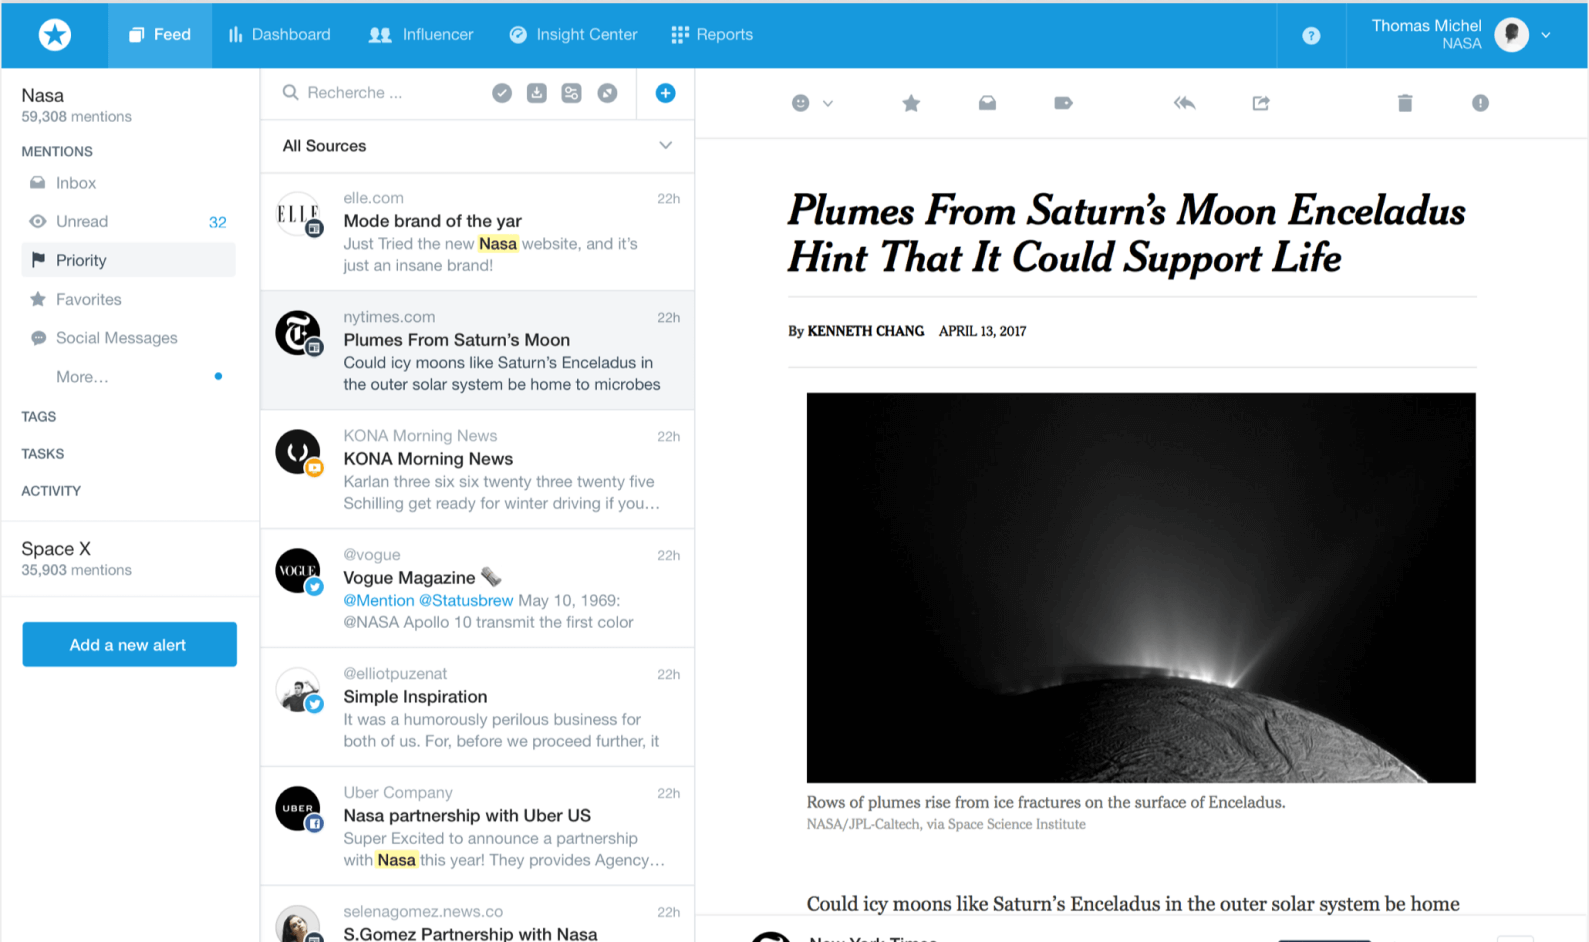Open the Thomas Michel account dropdown arrow
The width and height of the screenshot is (1589, 942).
1546,35
